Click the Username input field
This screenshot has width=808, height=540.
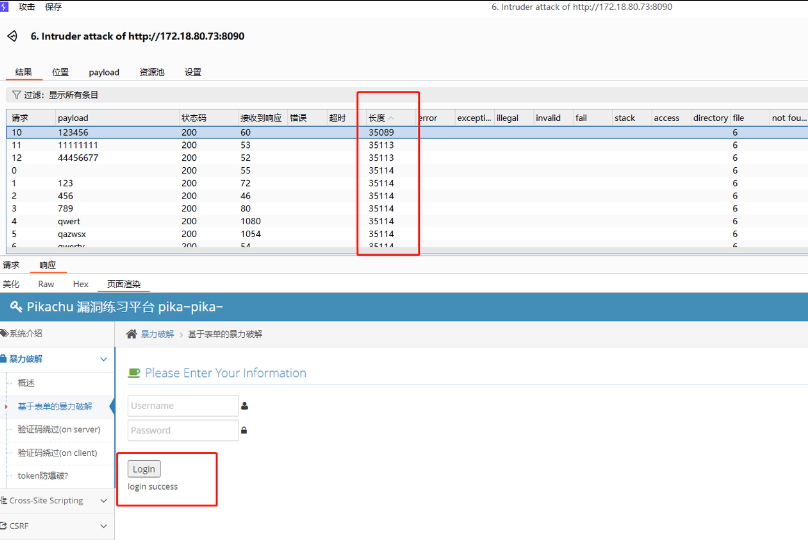pyautogui.click(x=183, y=406)
